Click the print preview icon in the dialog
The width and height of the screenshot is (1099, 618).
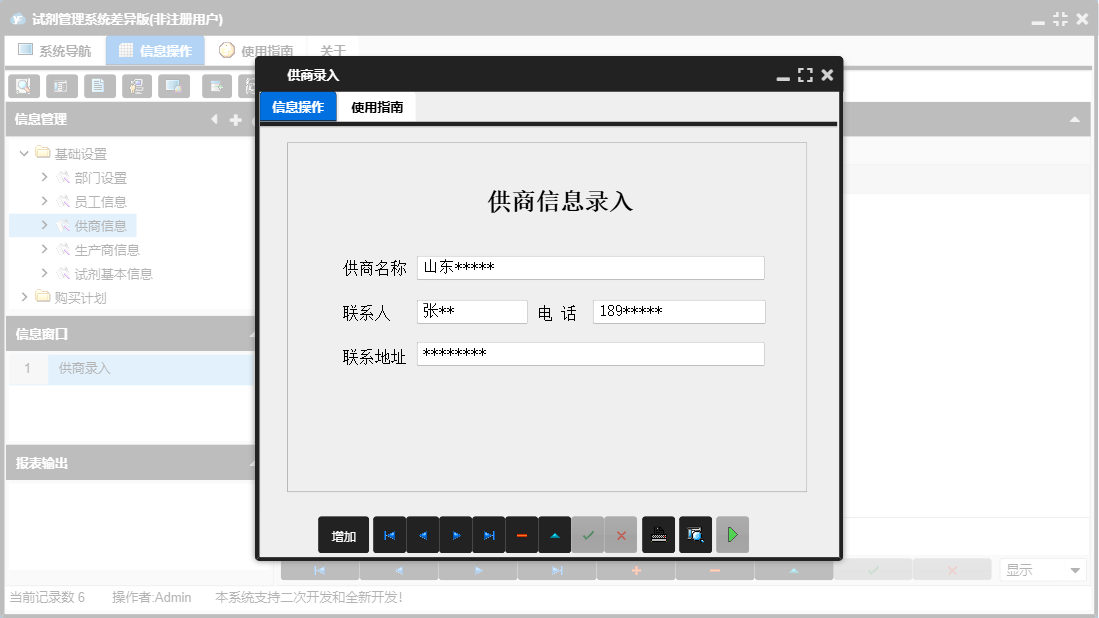point(695,534)
